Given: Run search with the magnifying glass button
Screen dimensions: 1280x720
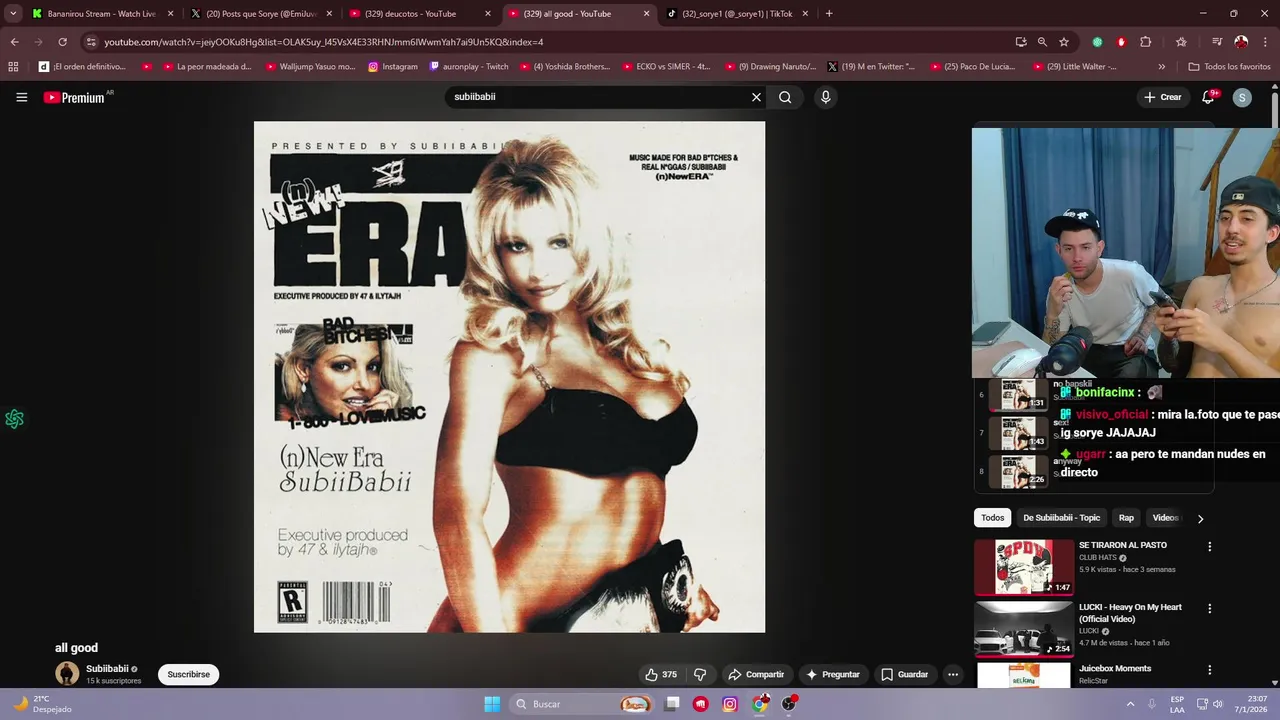Looking at the screenshot, I should pos(785,97).
